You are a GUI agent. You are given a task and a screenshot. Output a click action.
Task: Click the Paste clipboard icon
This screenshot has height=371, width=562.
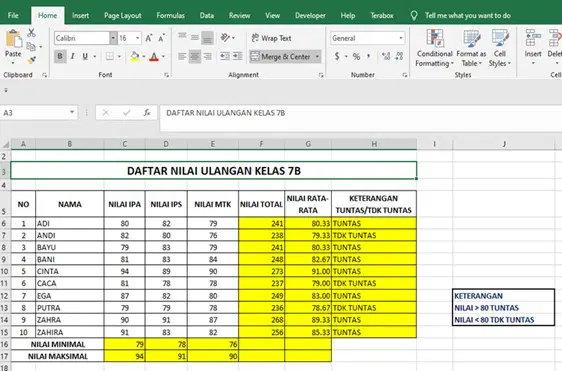tap(14, 39)
